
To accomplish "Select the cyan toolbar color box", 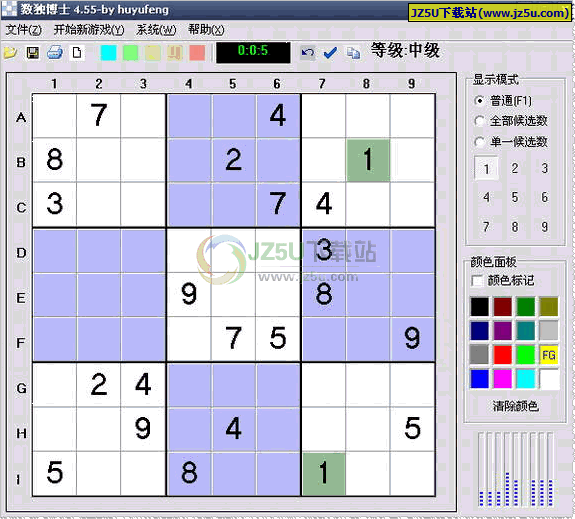I will tap(109, 53).
